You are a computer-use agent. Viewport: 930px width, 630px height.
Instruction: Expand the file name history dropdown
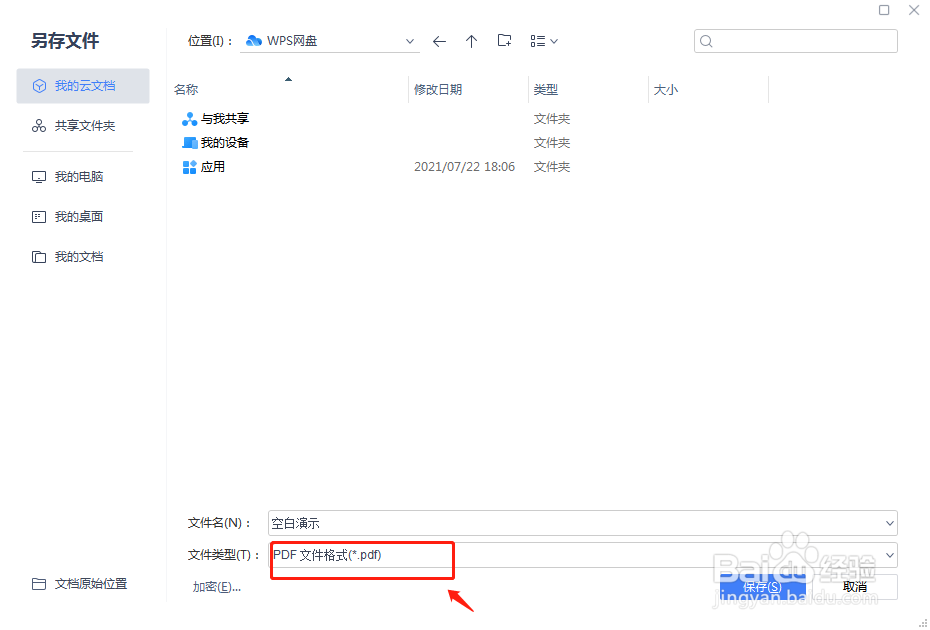click(890, 523)
